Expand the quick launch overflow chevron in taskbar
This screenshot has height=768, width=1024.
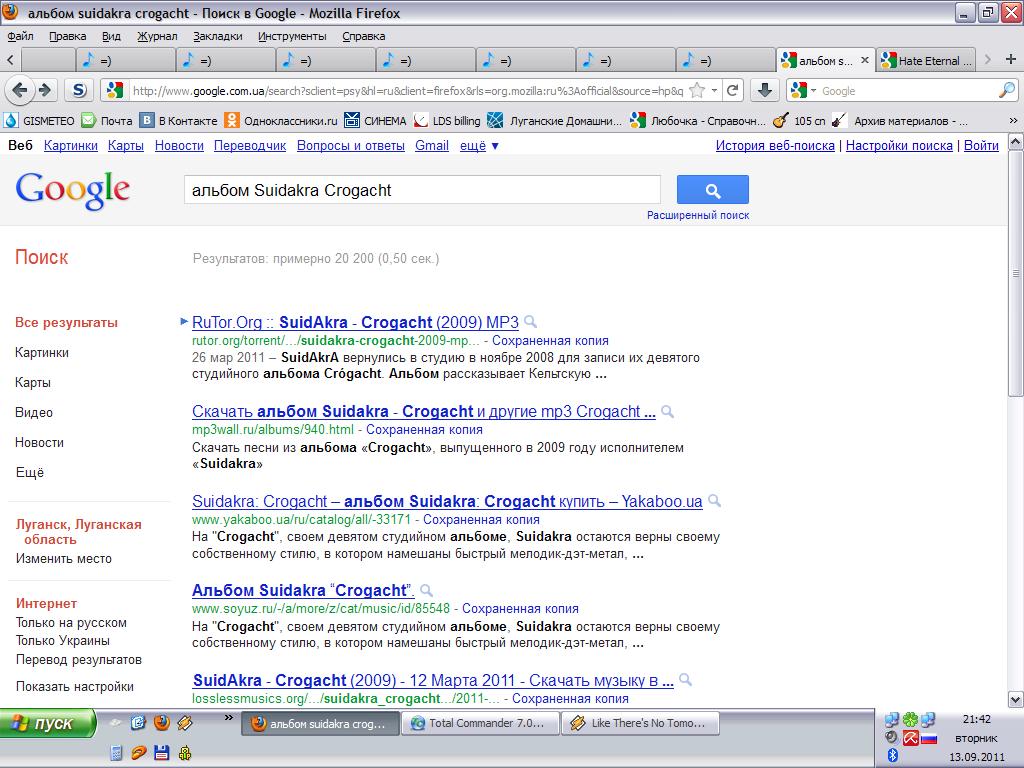click(x=229, y=718)
